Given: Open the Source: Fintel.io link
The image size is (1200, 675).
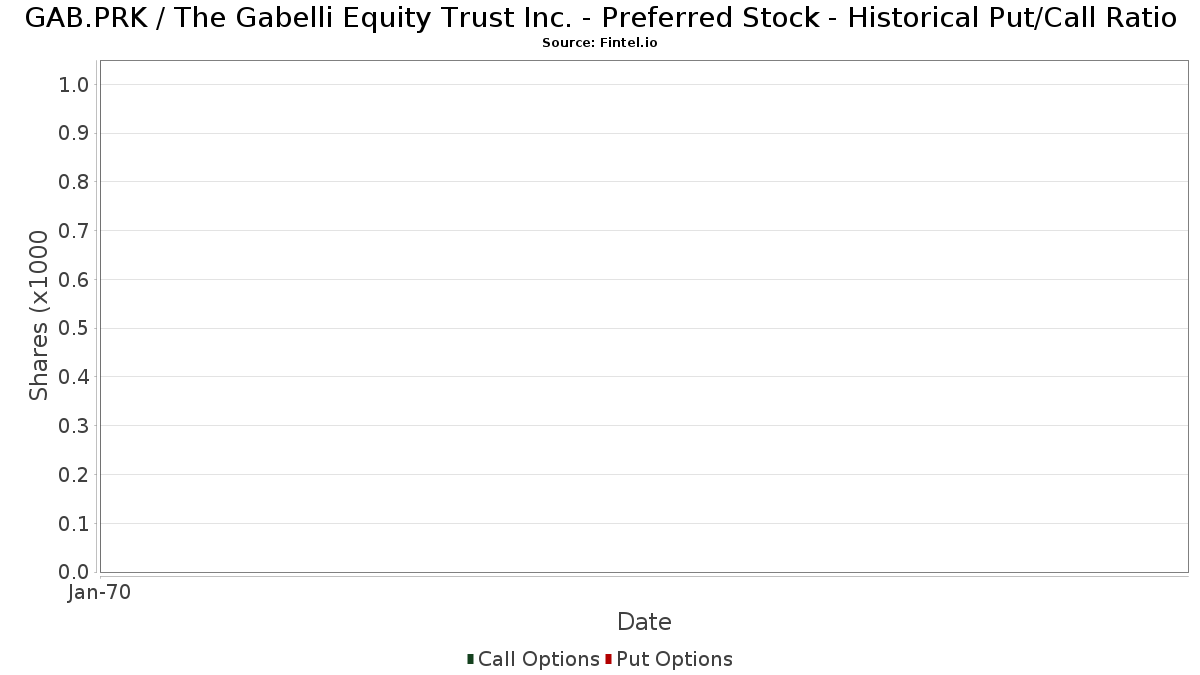Looking at the screenshot, I should (x=600, y=43).
